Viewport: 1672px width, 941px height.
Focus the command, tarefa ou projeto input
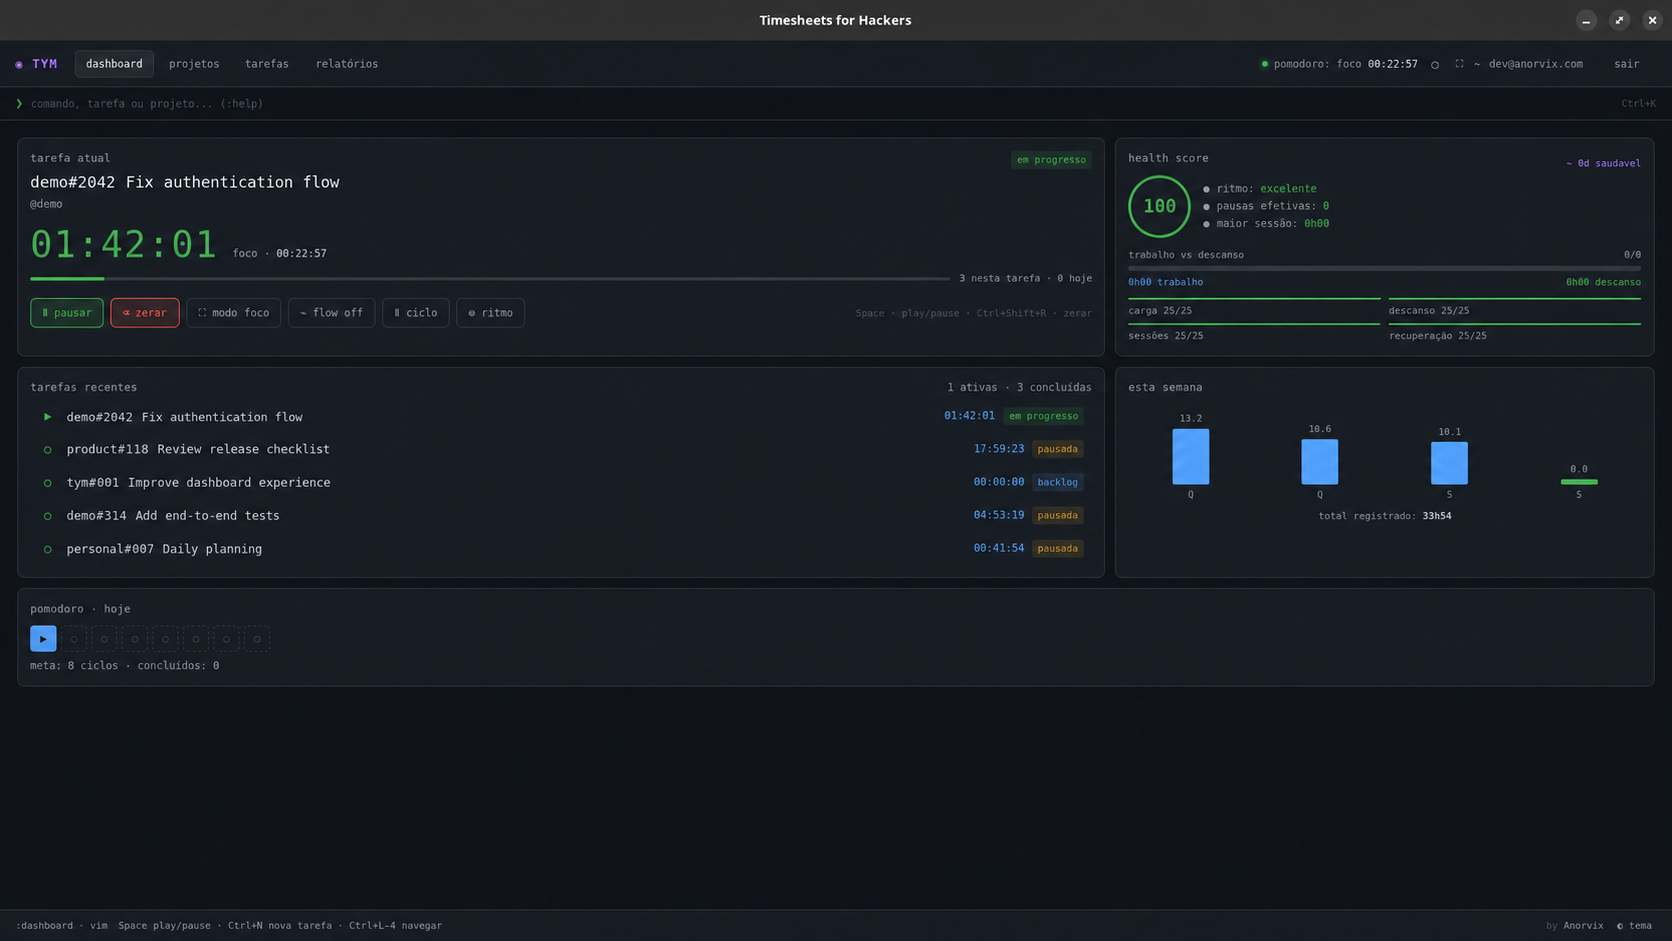point(820,104)
